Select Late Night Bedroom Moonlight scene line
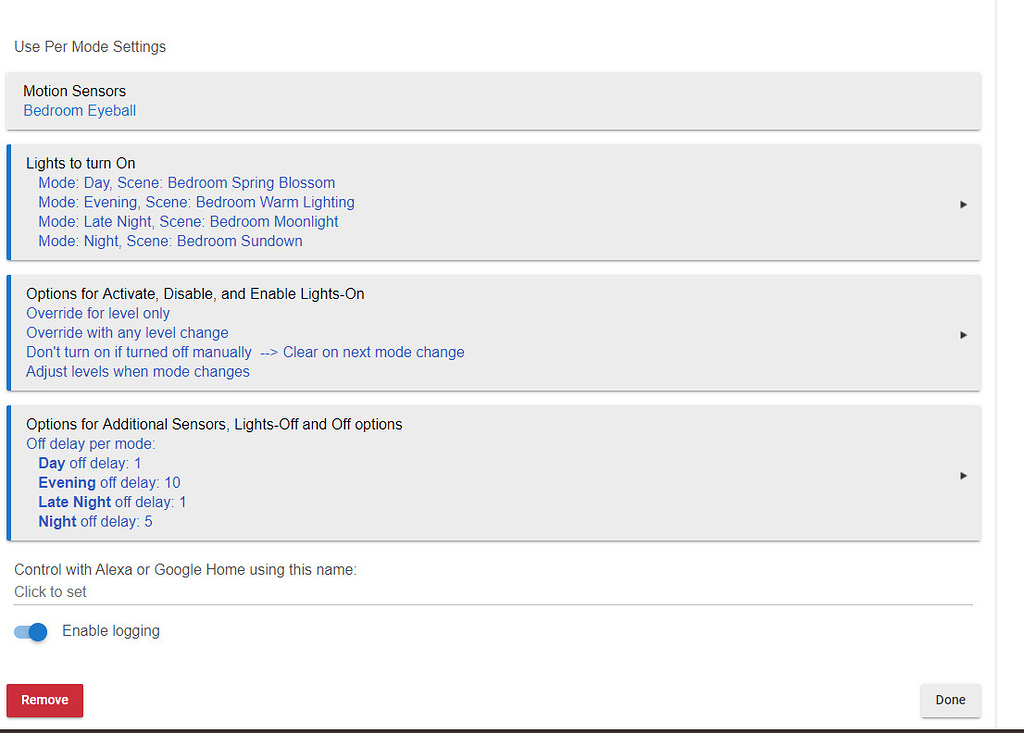 tap(188, 222)
